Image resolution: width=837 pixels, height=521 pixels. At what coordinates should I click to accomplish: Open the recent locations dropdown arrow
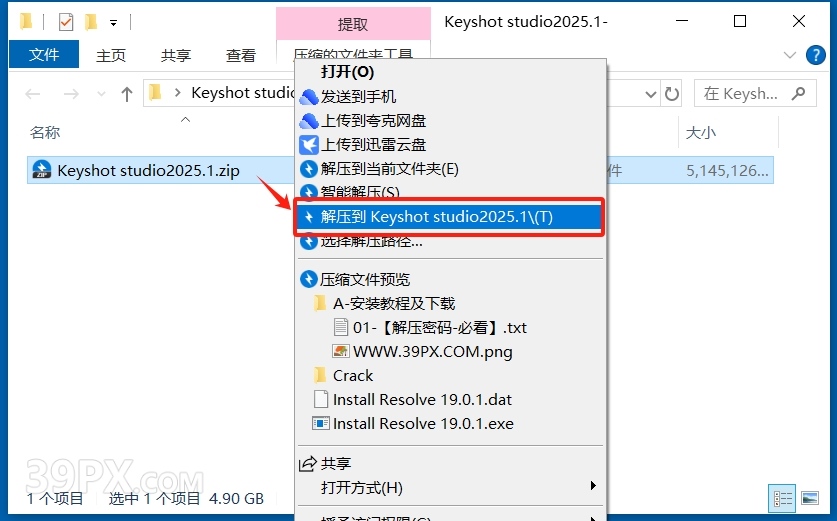[x=101, y=94]
